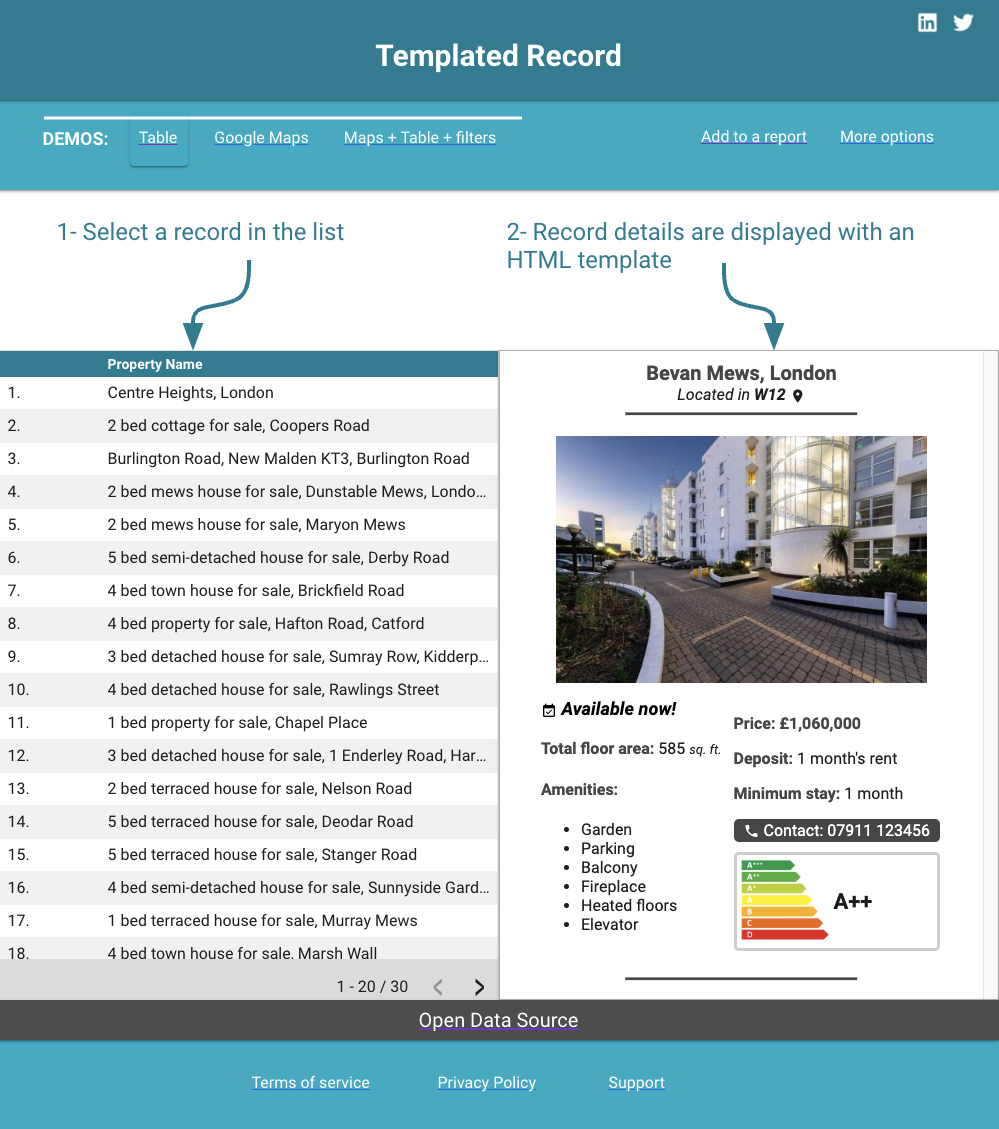Open the More options link

(x=887, y=137)
